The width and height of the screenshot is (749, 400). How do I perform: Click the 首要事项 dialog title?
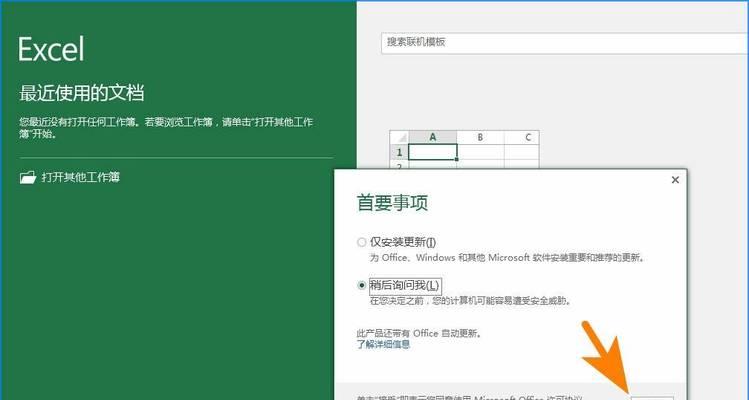tap(392, 203)
